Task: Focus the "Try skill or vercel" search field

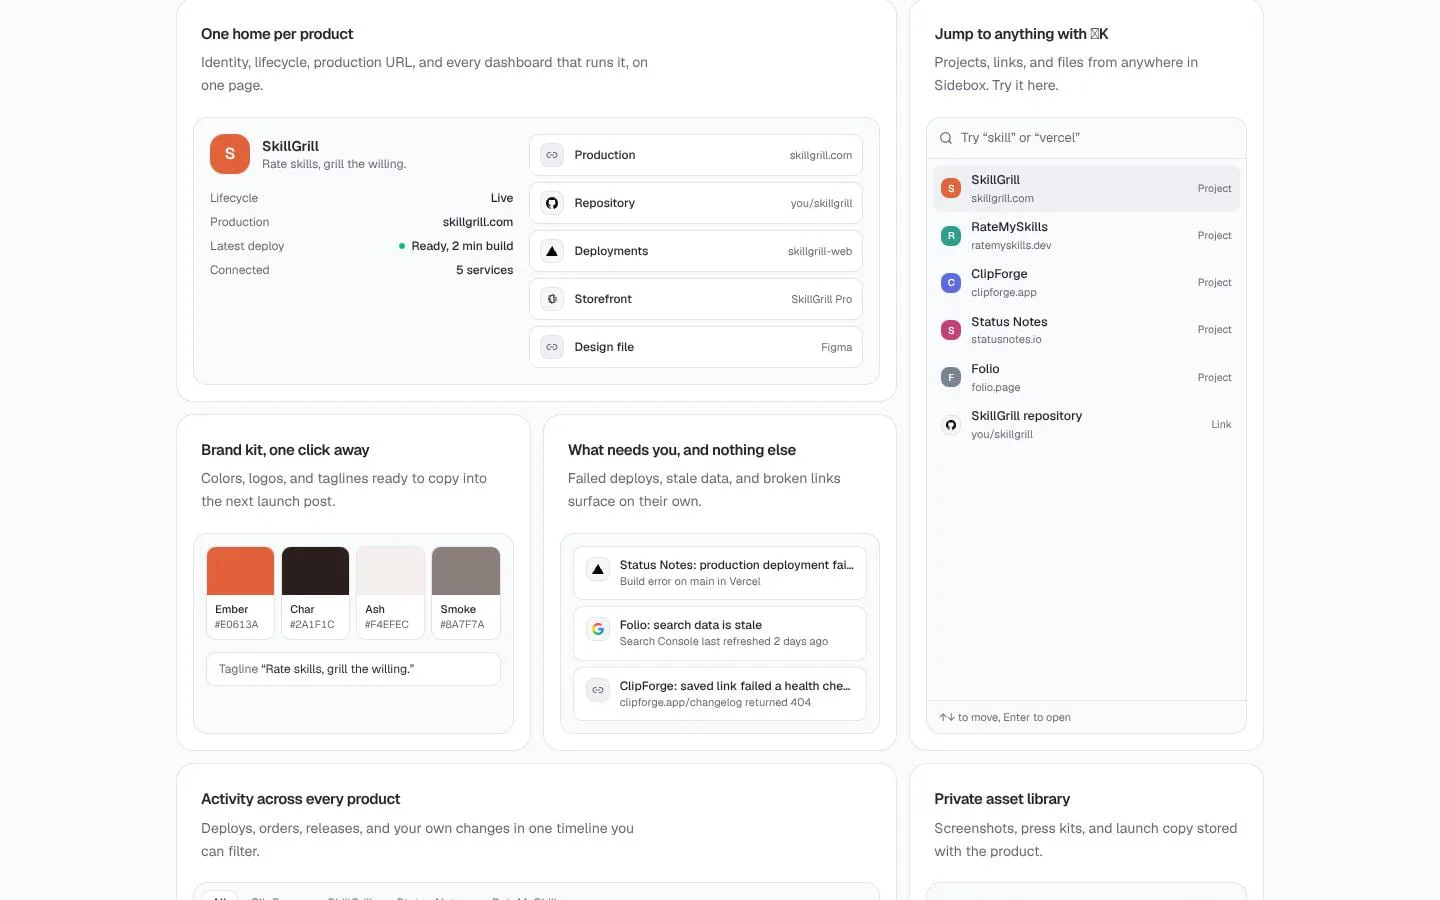Action: pos(1086,138)
